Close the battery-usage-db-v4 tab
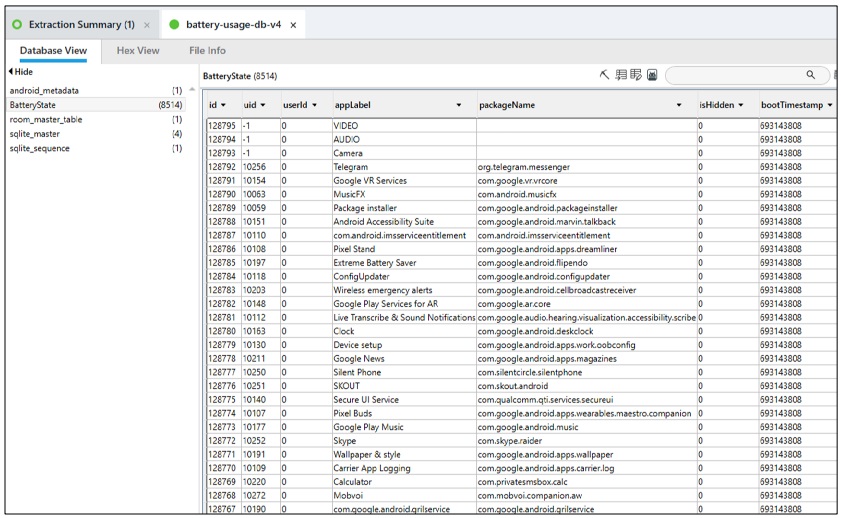The width and height of the screenshot is (841, 518). click(x=293, y=25)
